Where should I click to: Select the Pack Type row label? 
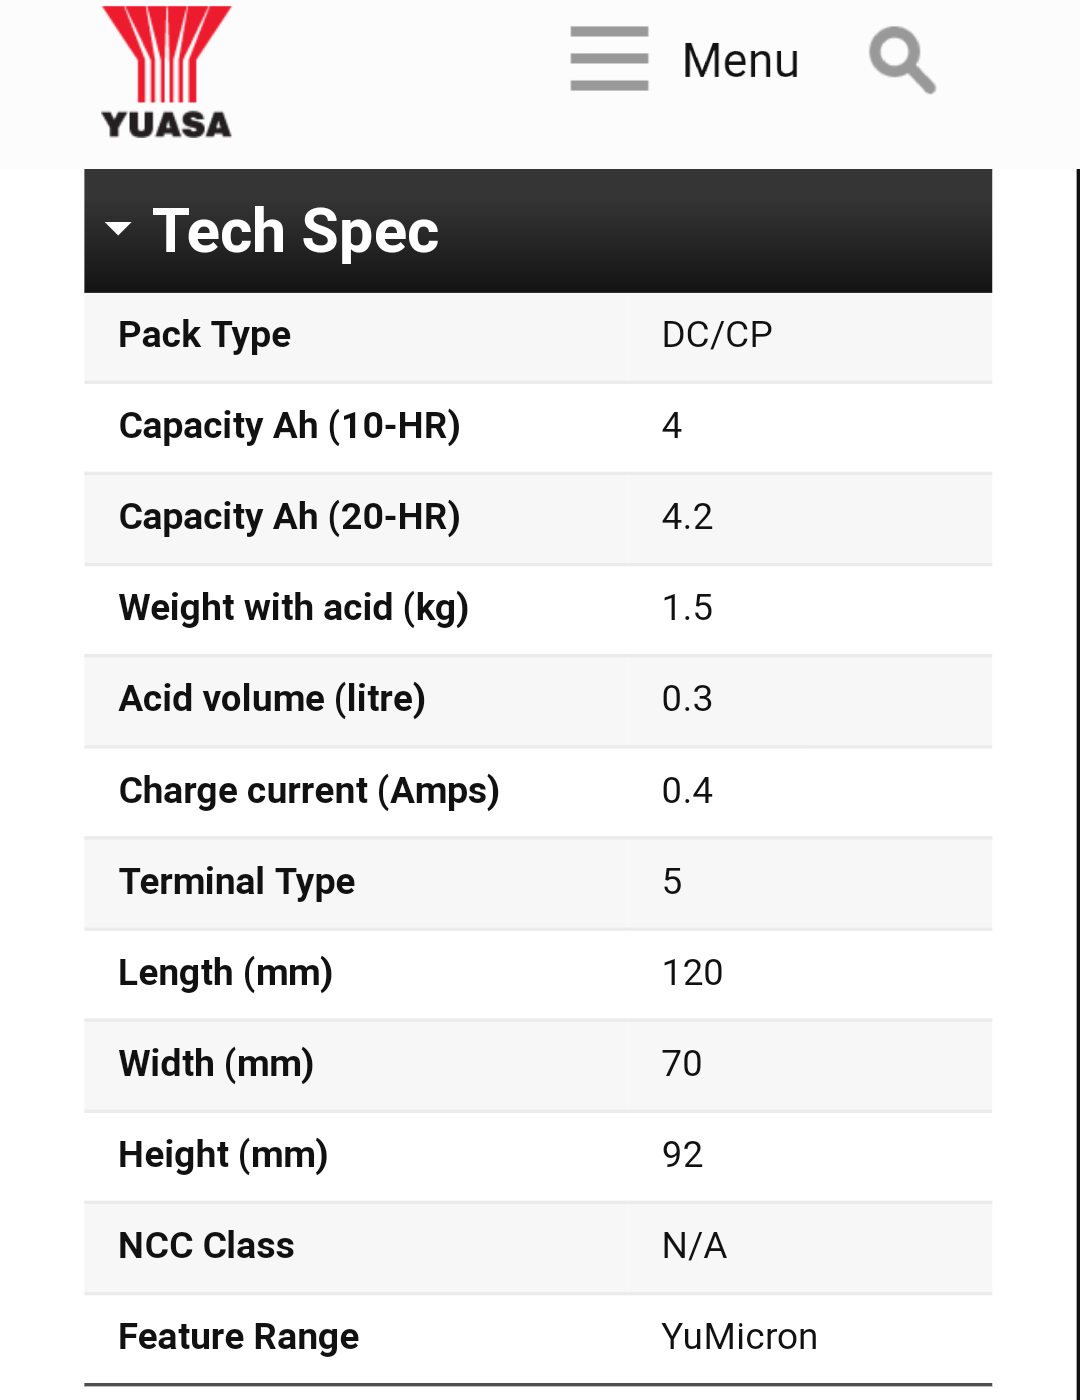click(205, 335)
